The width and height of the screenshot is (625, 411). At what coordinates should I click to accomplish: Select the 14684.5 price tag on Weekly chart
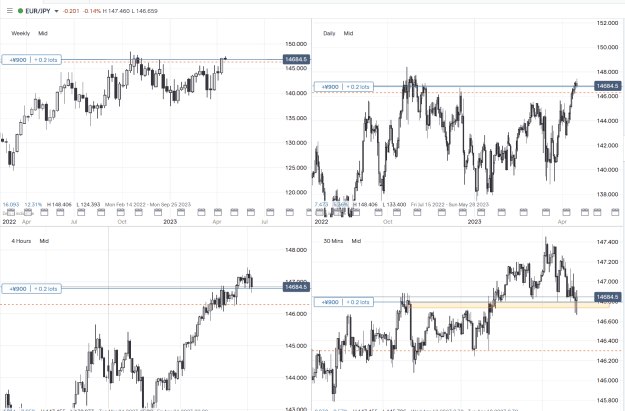point(296,59)
